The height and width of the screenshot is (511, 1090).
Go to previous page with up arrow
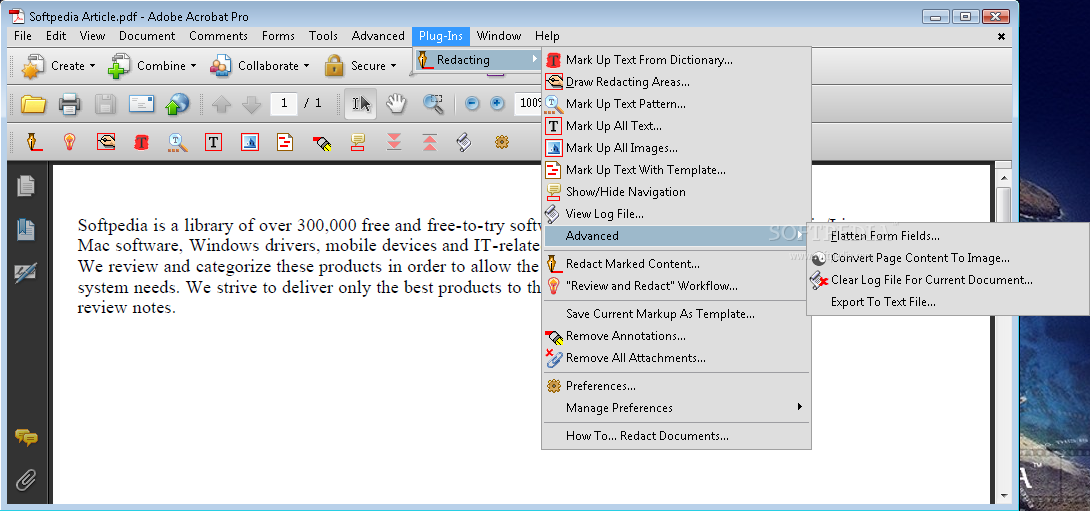(x=221, y=104)
